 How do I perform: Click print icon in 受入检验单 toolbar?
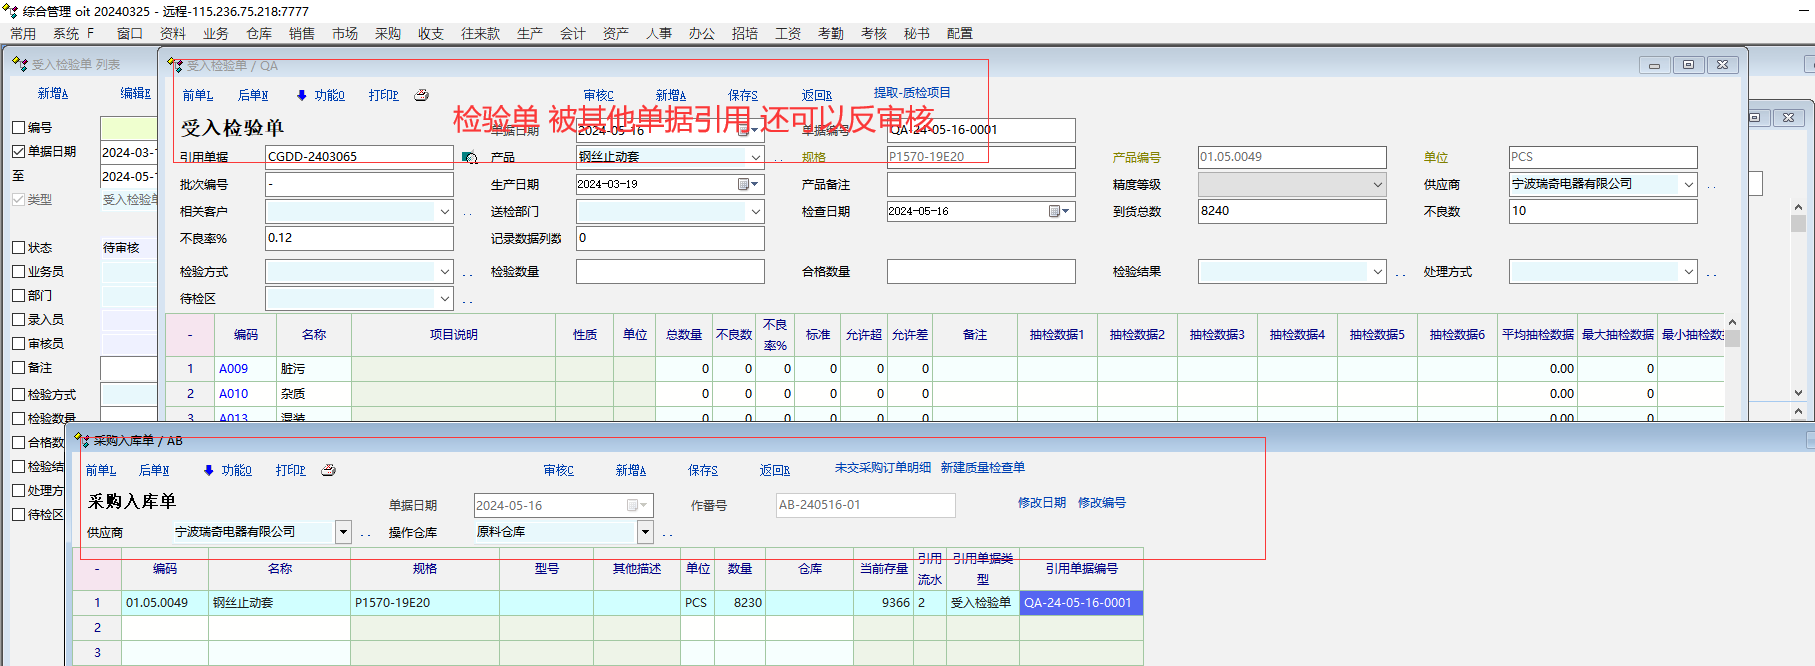[421, 95]
